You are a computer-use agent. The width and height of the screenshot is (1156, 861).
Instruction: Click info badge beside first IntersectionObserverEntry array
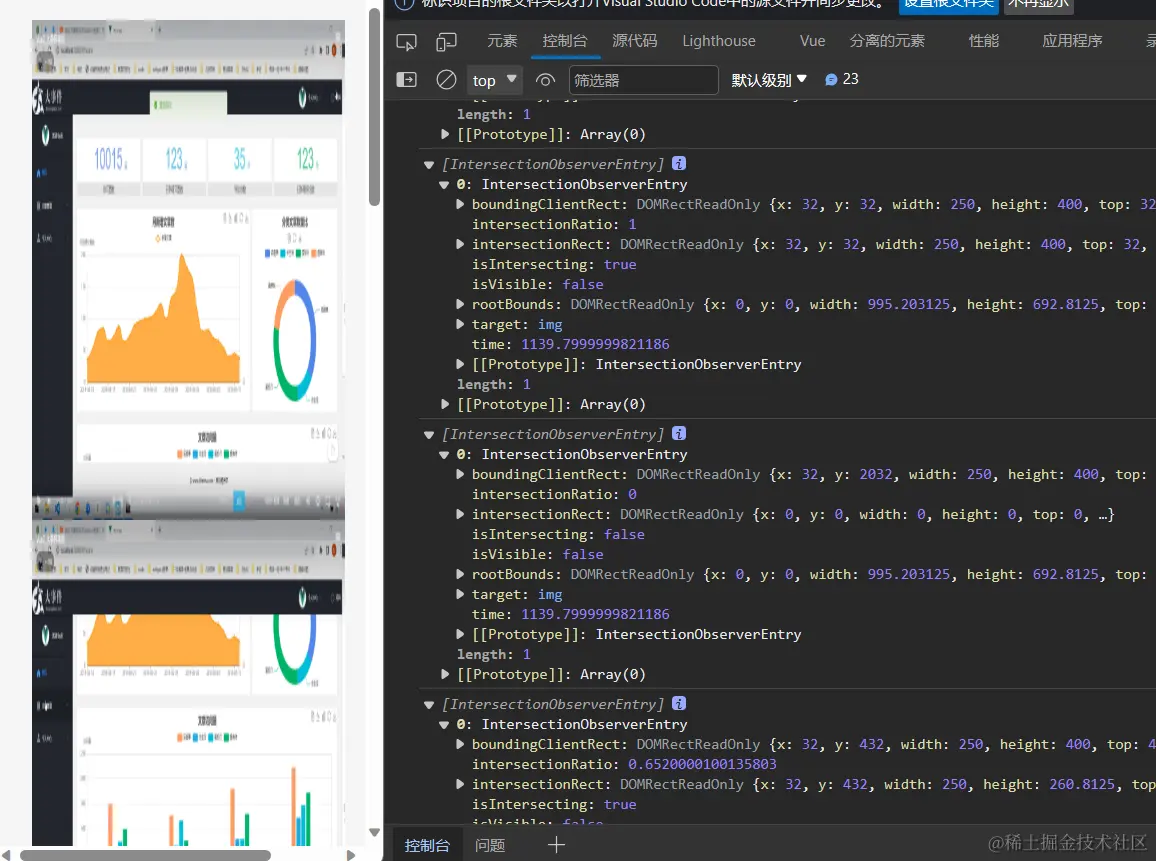[679, 164]
